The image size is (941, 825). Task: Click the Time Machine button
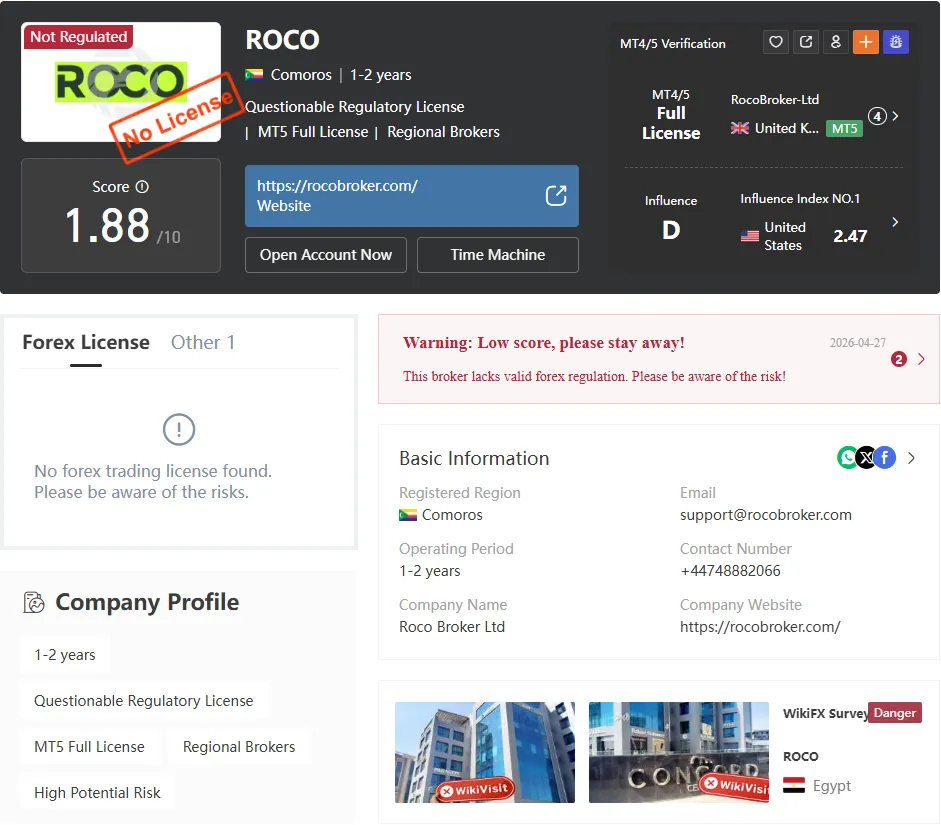tap(498, 255)
